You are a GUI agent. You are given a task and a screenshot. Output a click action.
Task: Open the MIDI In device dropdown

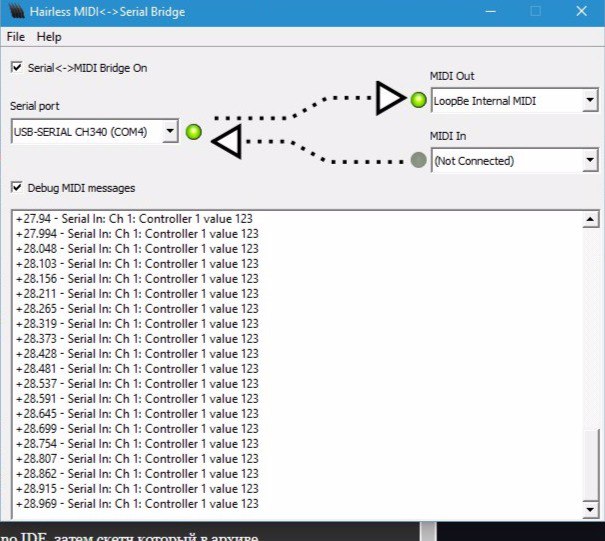click(x=589, y=160)
